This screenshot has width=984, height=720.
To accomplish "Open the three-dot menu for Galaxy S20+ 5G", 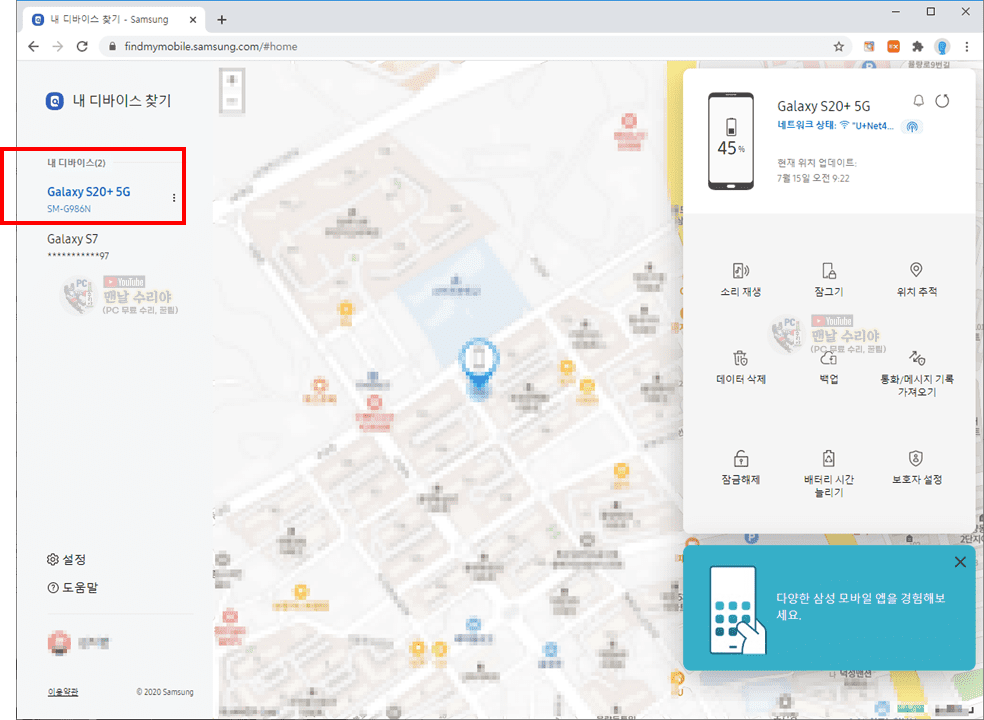I will [x=174, y=198].
